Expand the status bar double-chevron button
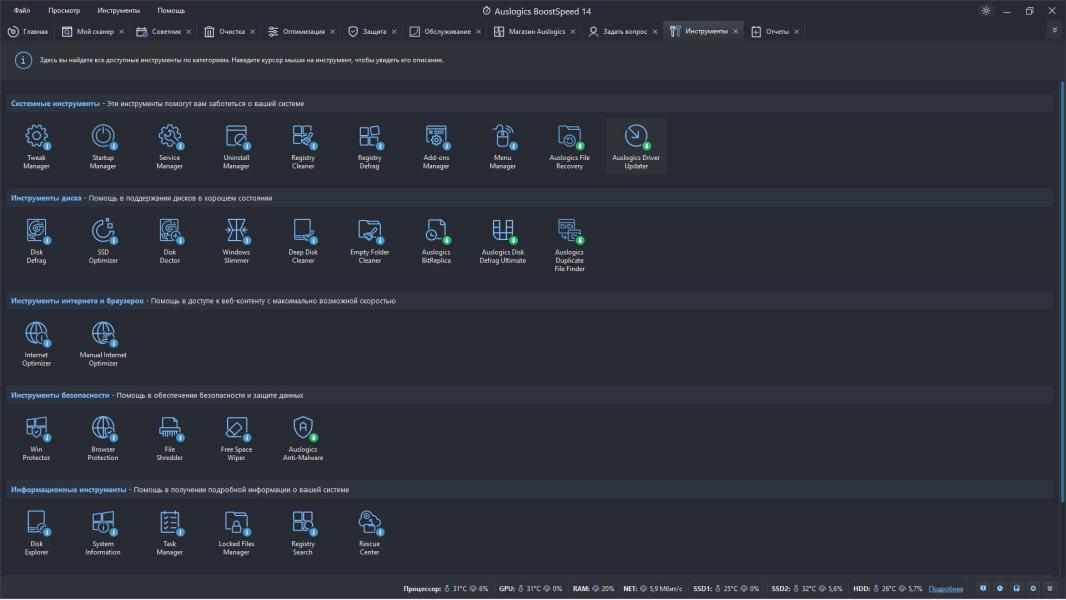Viewport: 1066px width, 600px height. point(1049,589)
